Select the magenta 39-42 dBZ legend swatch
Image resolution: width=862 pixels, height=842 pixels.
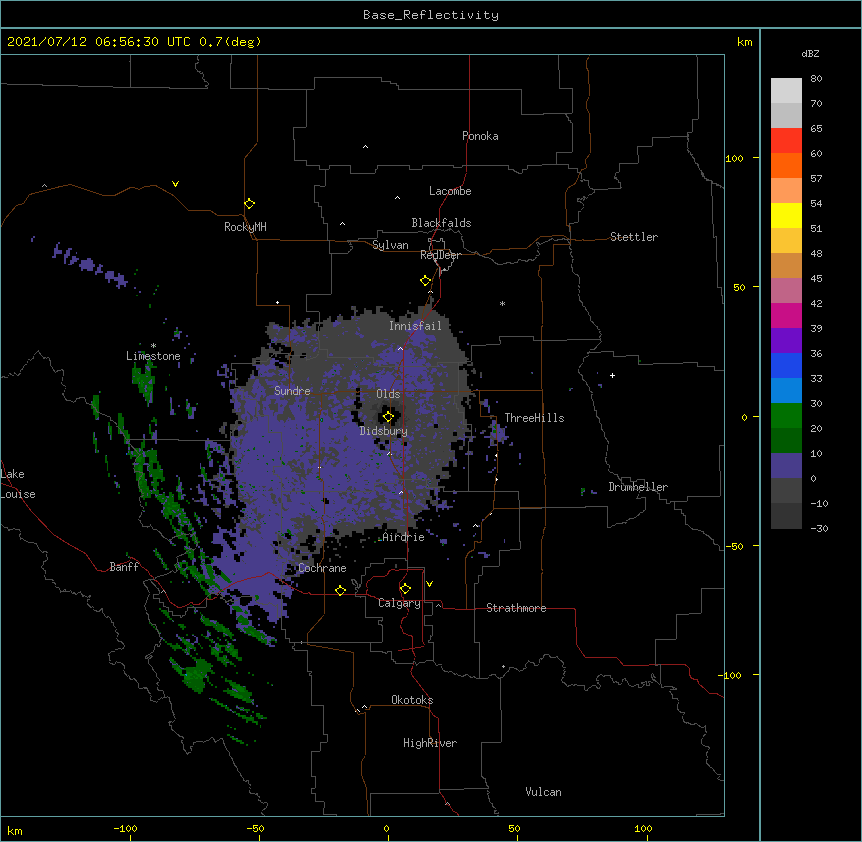[x=786, y=315]
